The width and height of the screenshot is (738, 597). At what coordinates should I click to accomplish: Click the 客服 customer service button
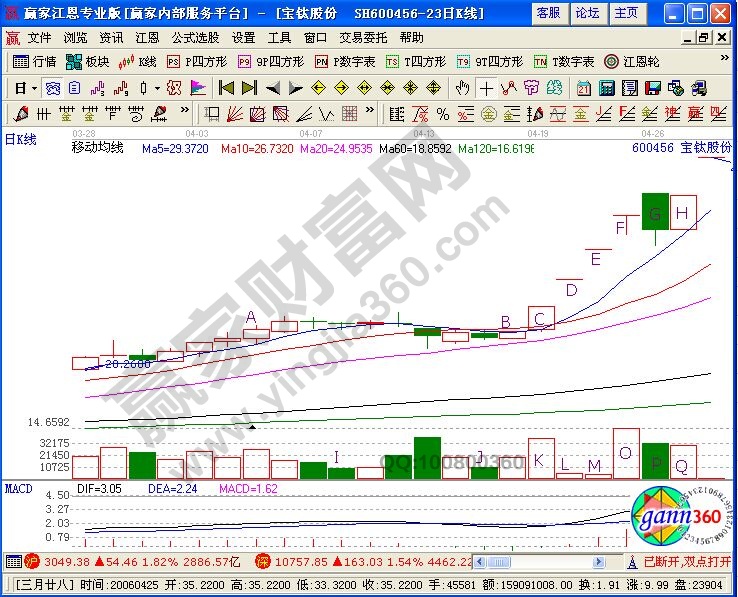547,13
